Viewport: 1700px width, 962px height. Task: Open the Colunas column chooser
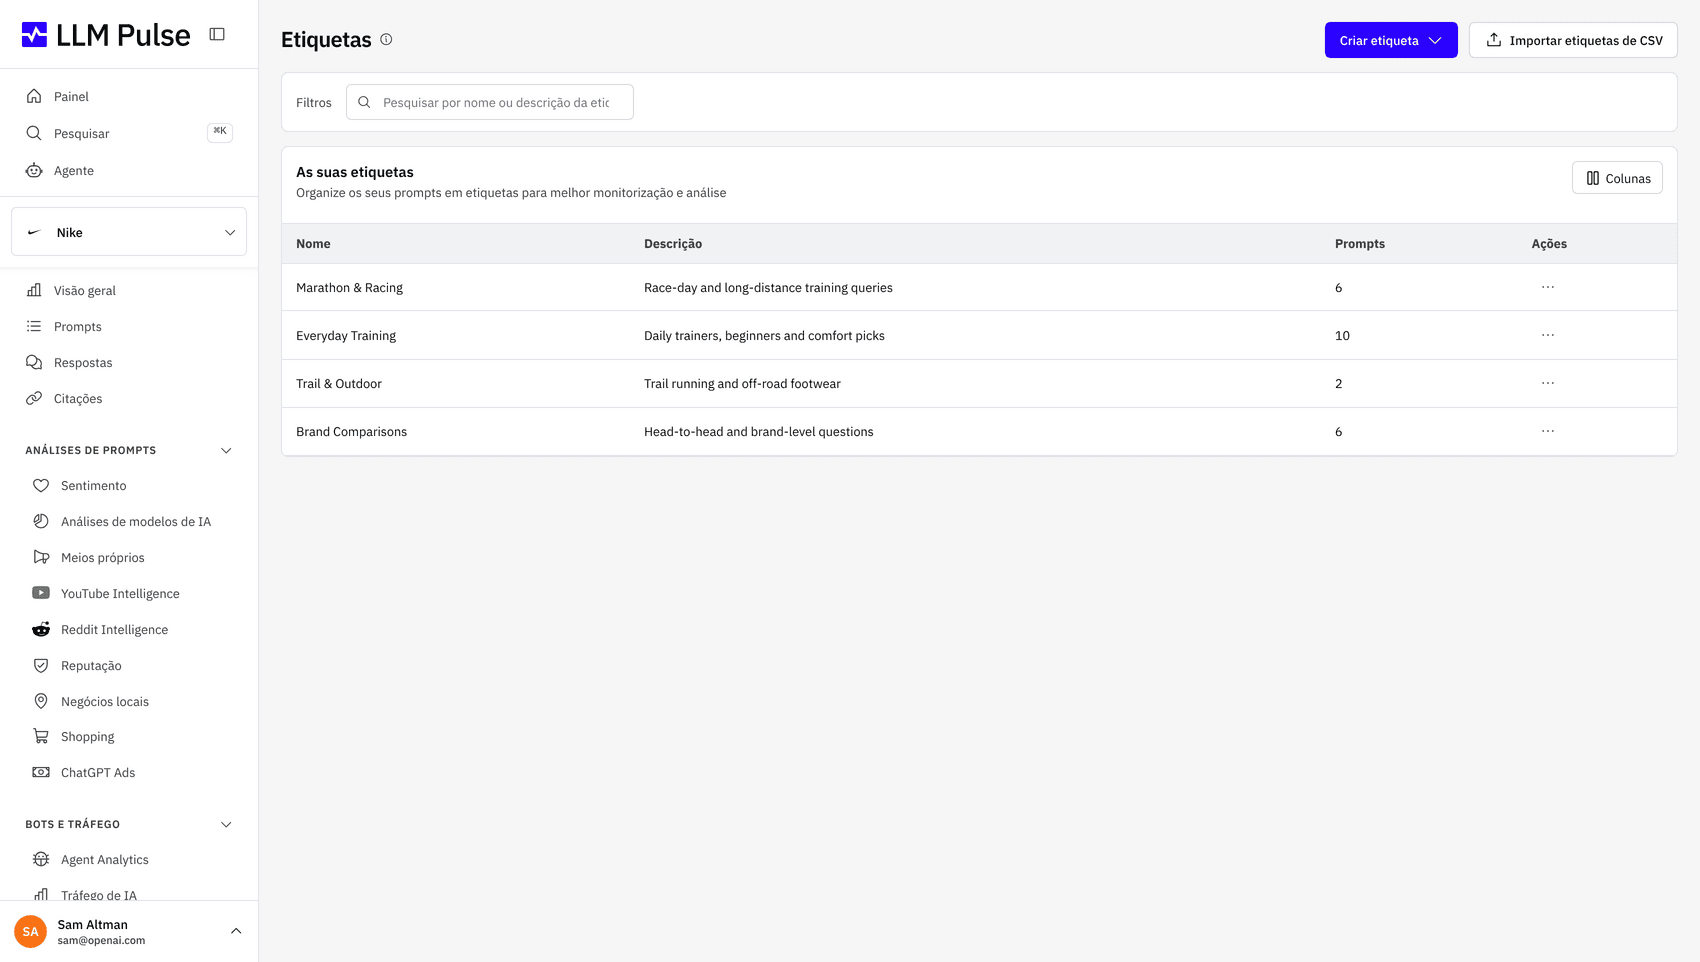[x=1617, y=178]
